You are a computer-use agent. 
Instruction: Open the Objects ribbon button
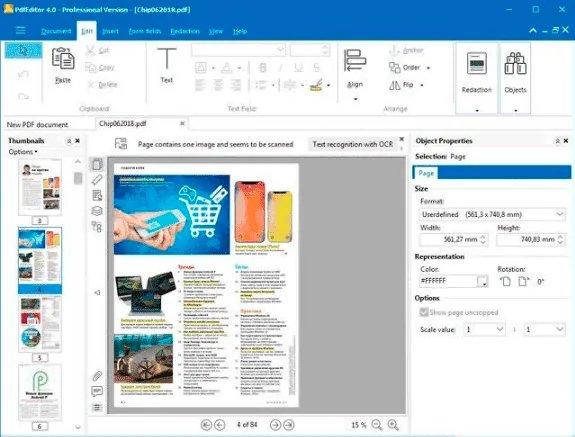click(515, 64)
